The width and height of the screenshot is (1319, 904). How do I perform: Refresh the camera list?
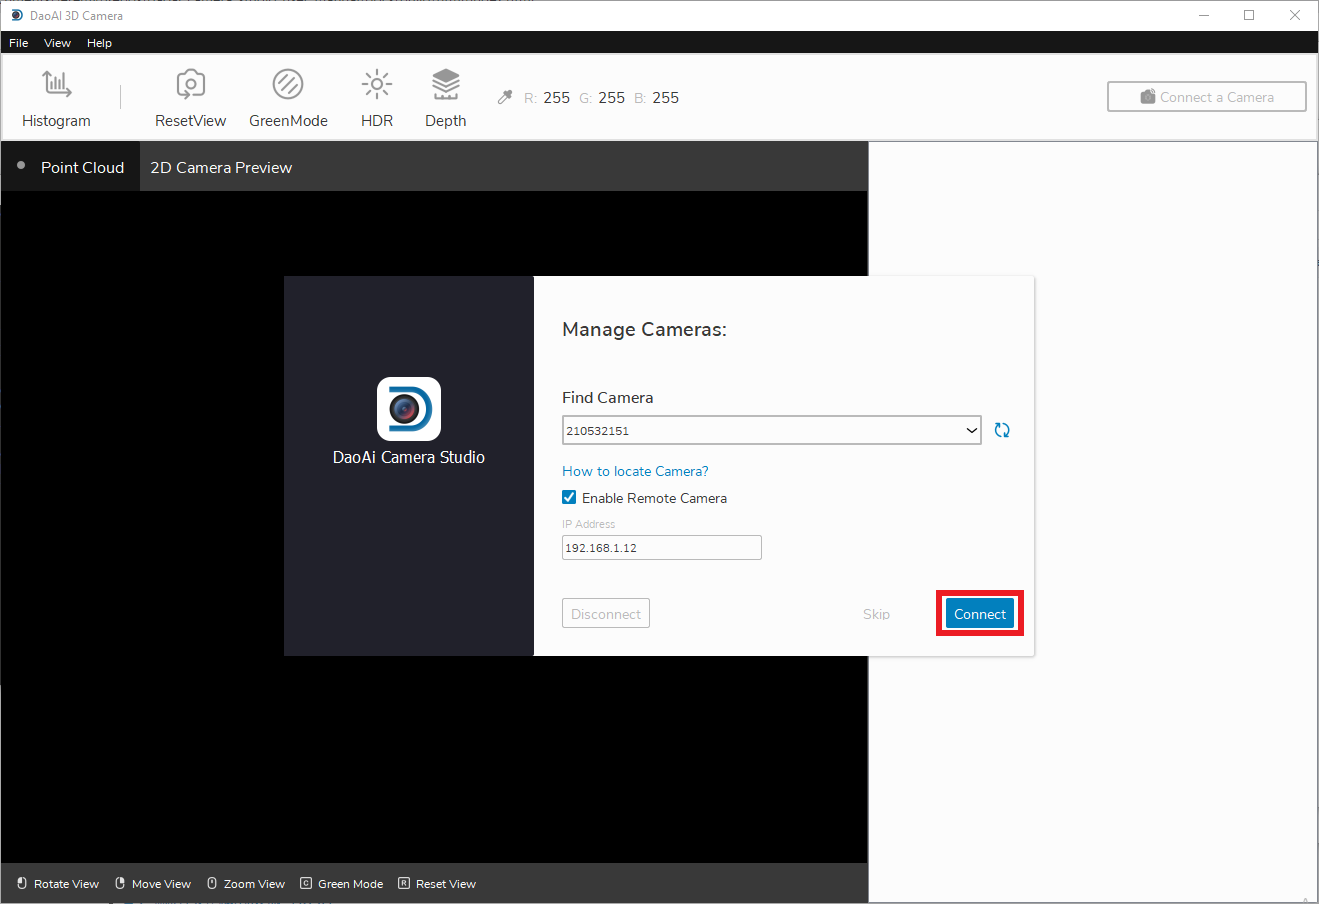point(1002,430)
